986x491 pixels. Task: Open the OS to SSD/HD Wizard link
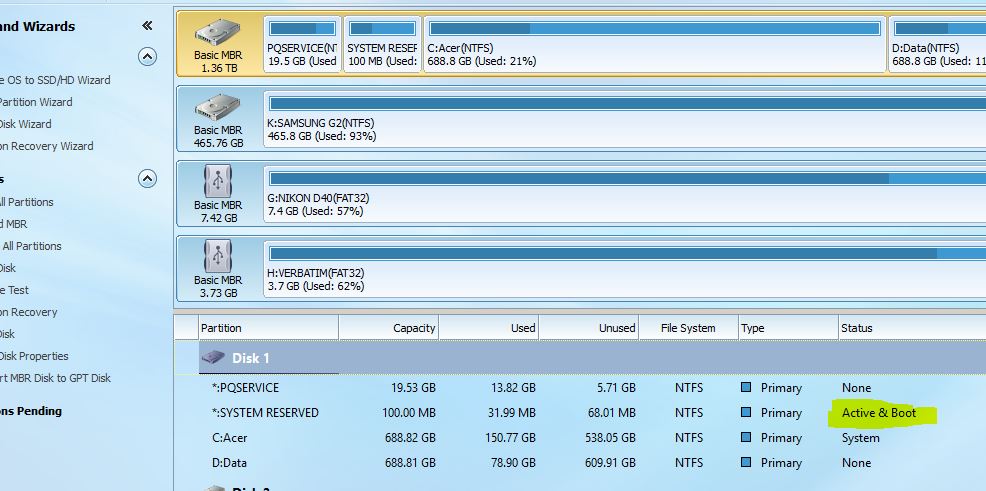tap(55, 80)
